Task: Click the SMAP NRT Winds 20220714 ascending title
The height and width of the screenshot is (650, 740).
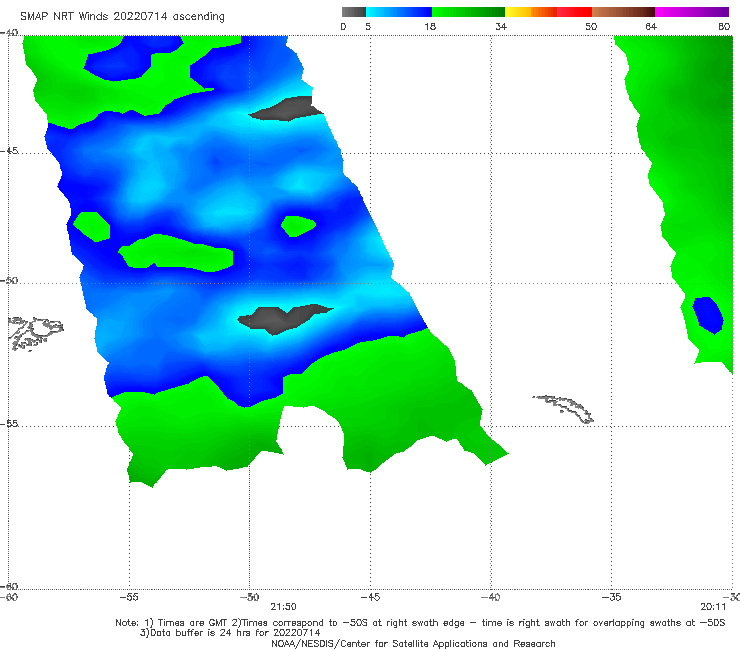Action: [122, 16]
